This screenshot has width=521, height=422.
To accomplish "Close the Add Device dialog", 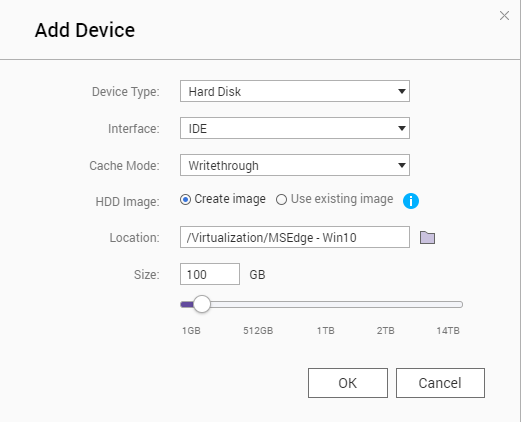I will (x=504, y=15).
